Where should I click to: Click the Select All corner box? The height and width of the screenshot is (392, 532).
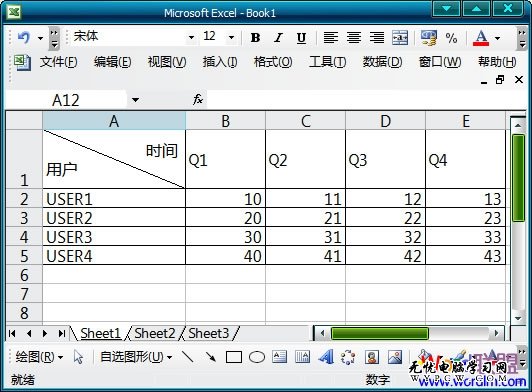tap(24, 121)
